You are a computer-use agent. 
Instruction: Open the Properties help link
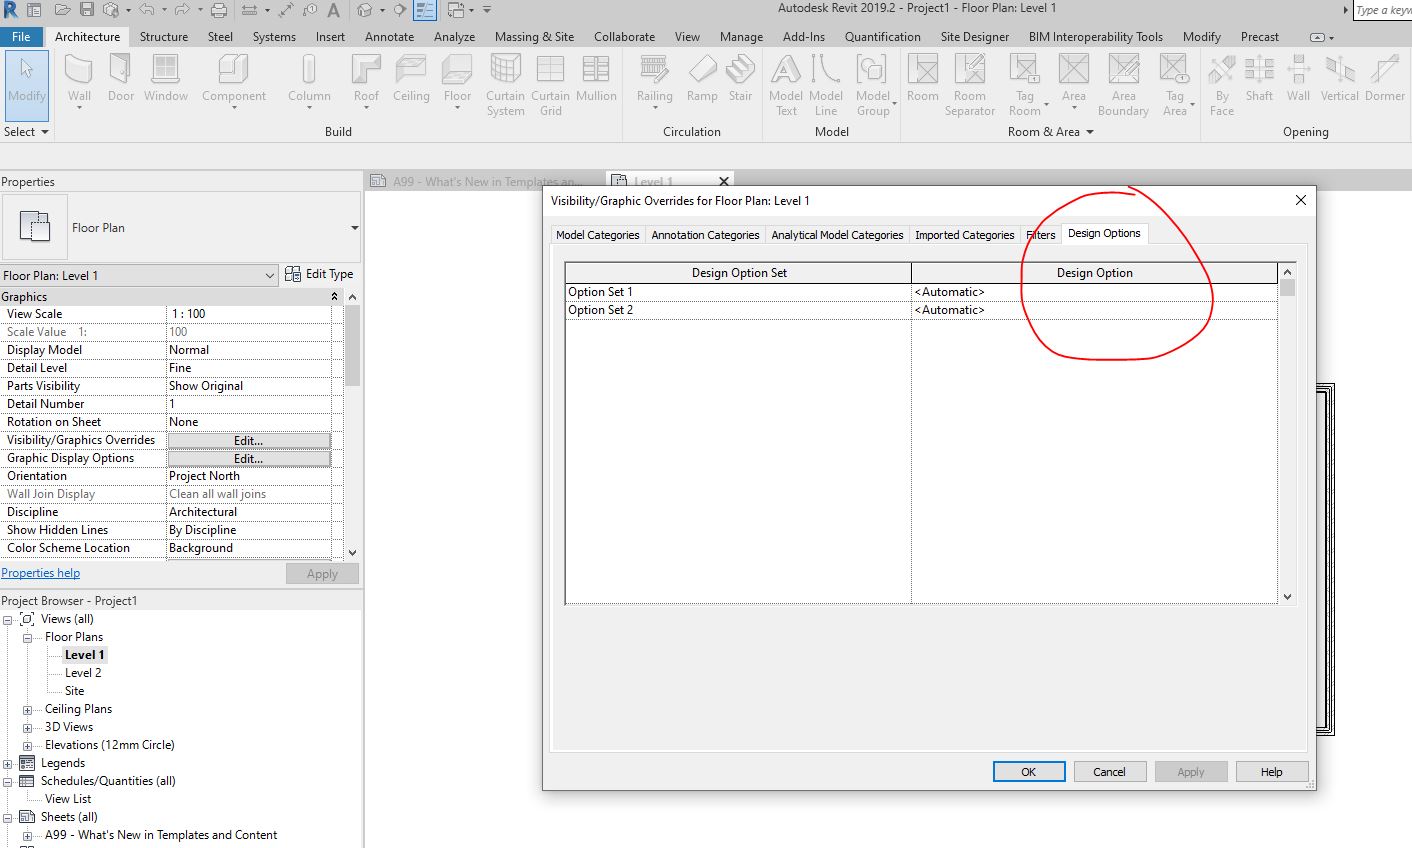(x=40, y=572)
